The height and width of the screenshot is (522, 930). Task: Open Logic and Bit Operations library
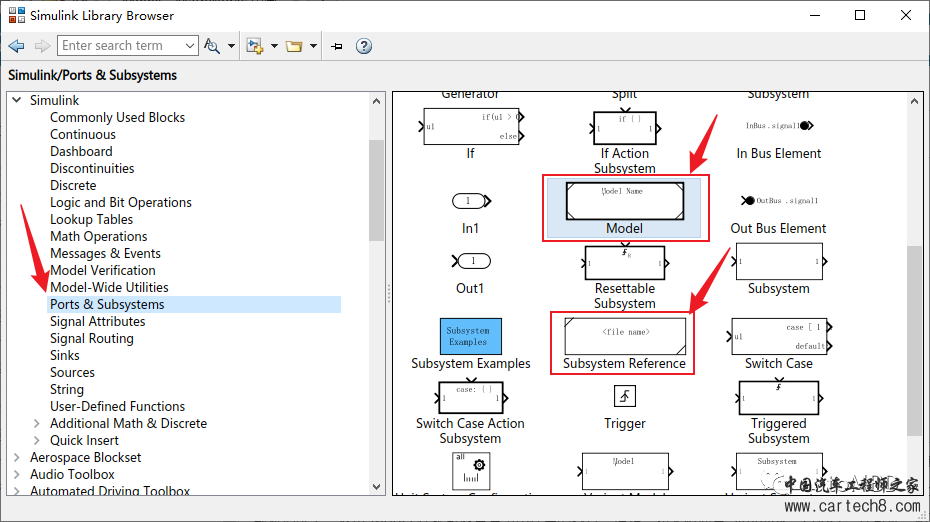[121, 203]
